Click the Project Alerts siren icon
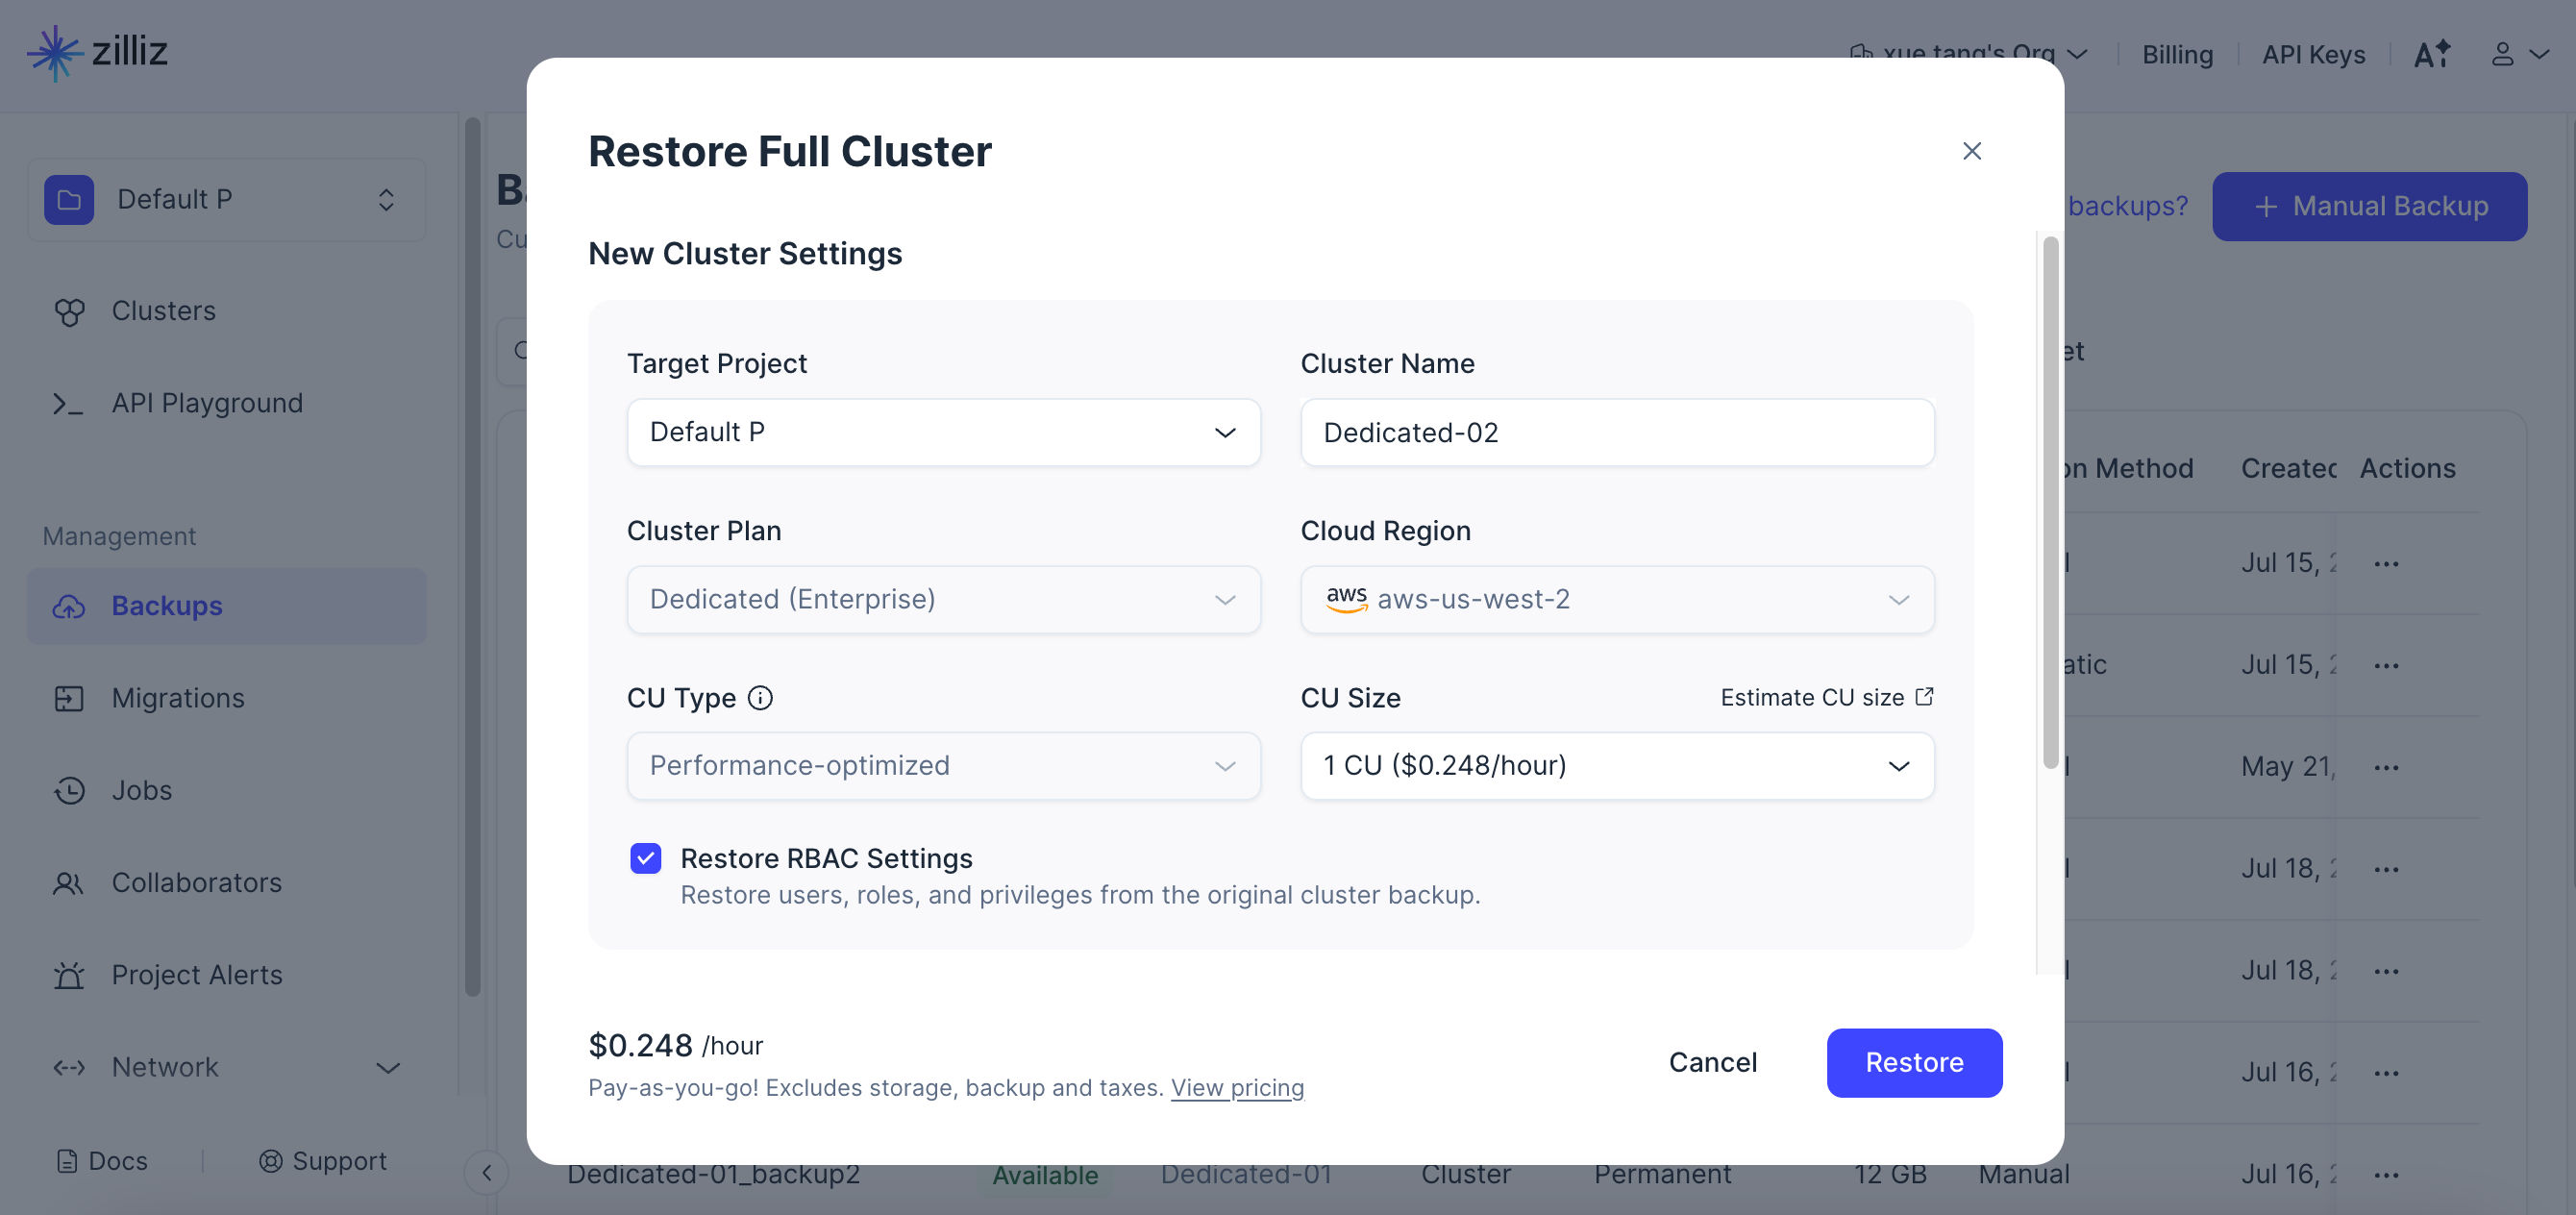 pyautogui.click(x=69, y=974)
